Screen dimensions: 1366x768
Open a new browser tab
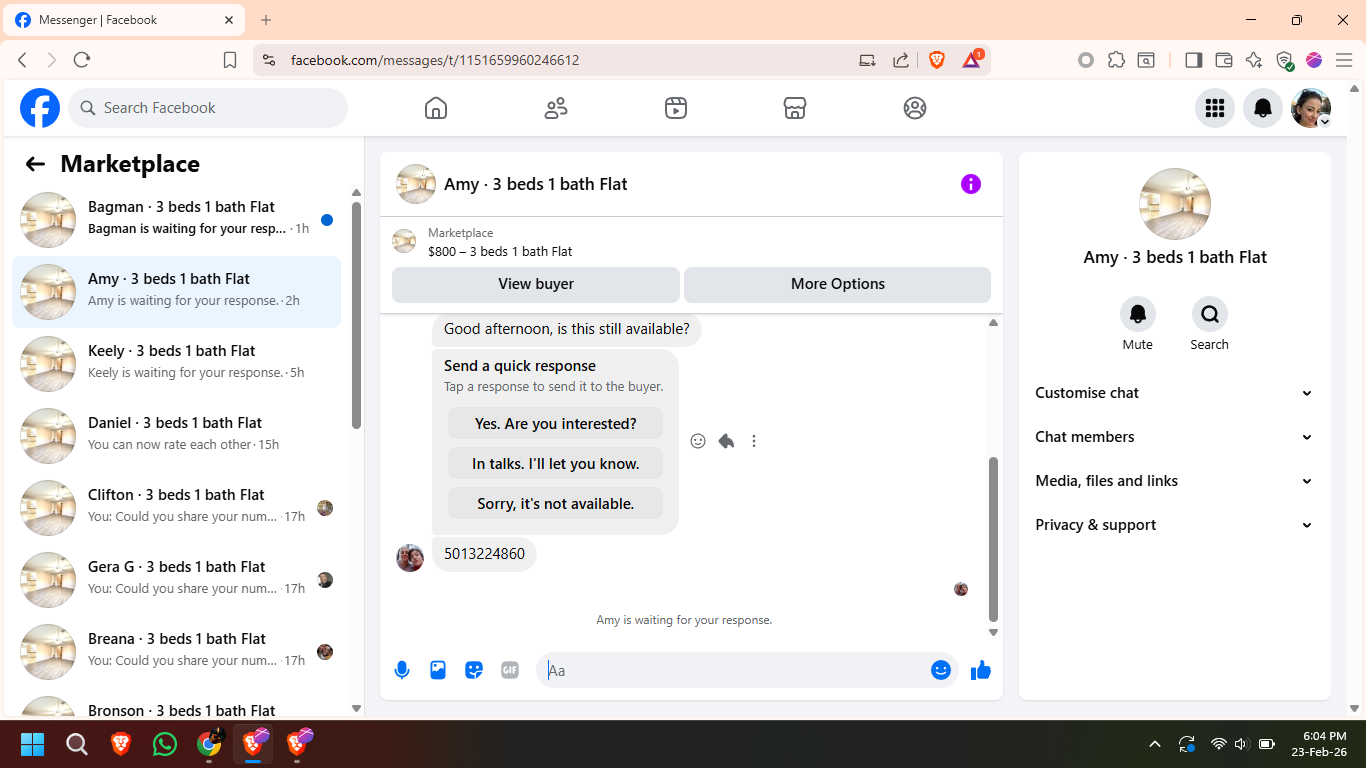[266, 20]
